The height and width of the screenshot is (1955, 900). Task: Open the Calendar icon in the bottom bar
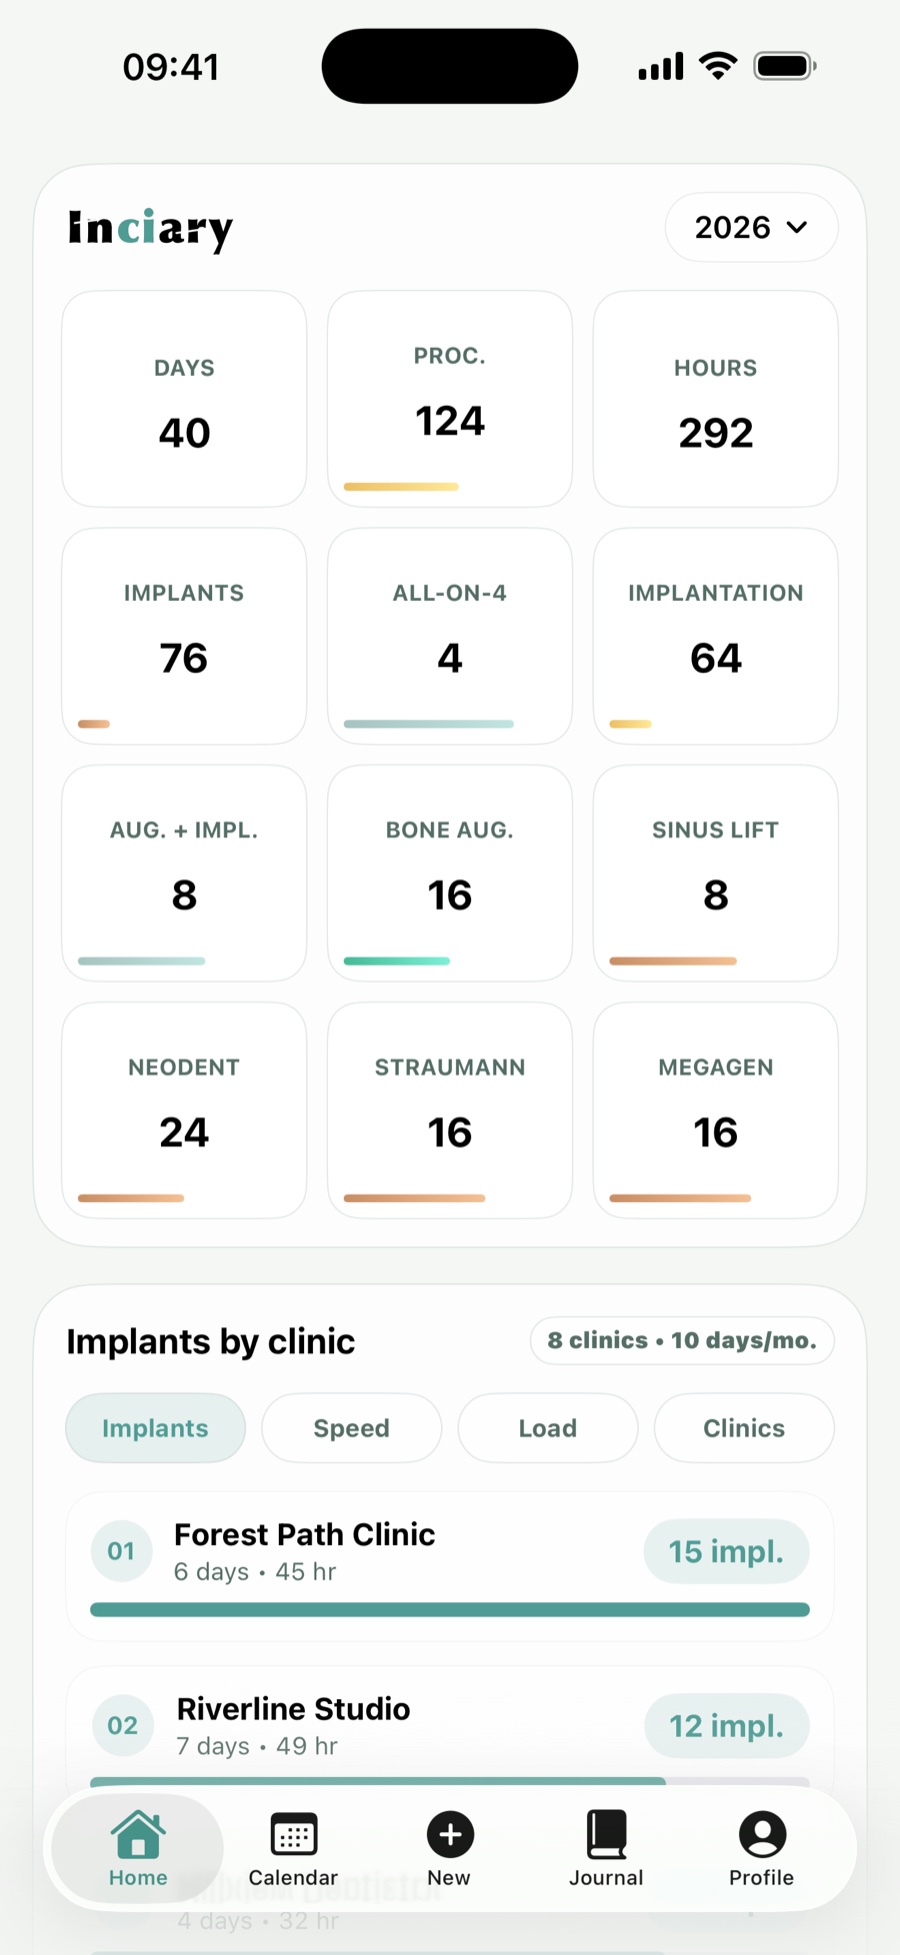point(293,1835)
